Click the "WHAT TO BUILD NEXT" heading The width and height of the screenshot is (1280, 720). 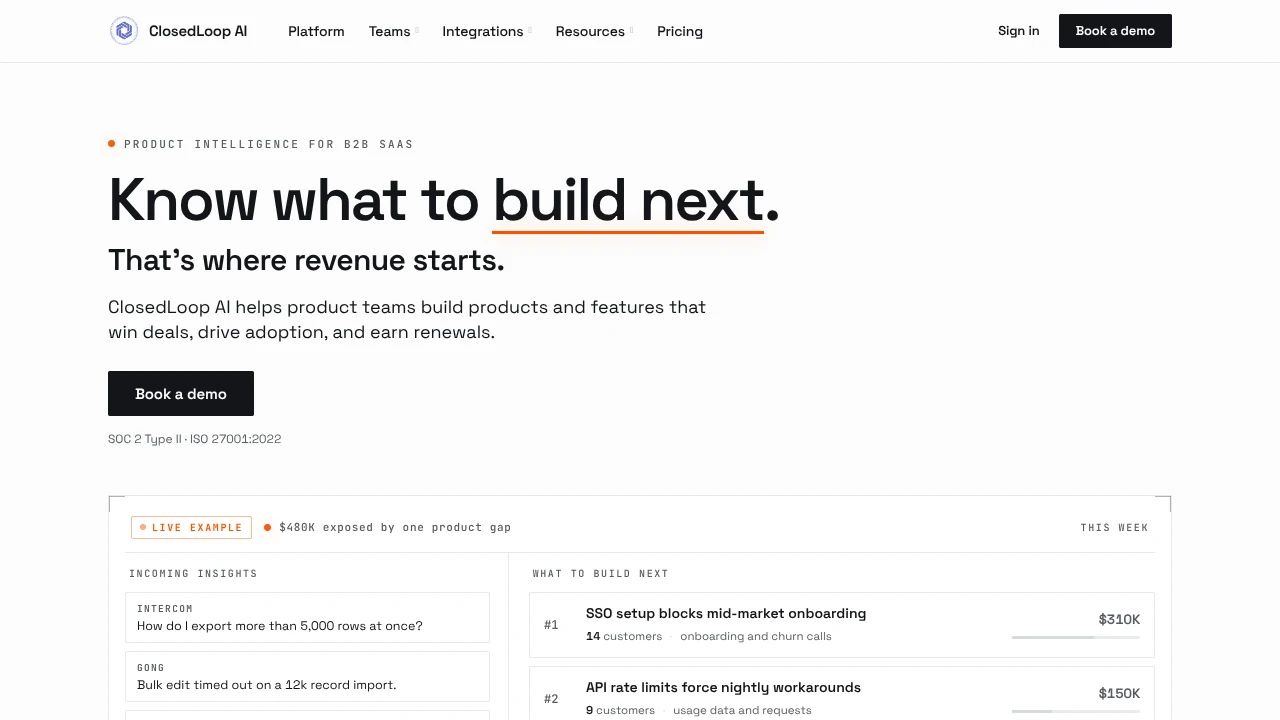coord(600,573)
